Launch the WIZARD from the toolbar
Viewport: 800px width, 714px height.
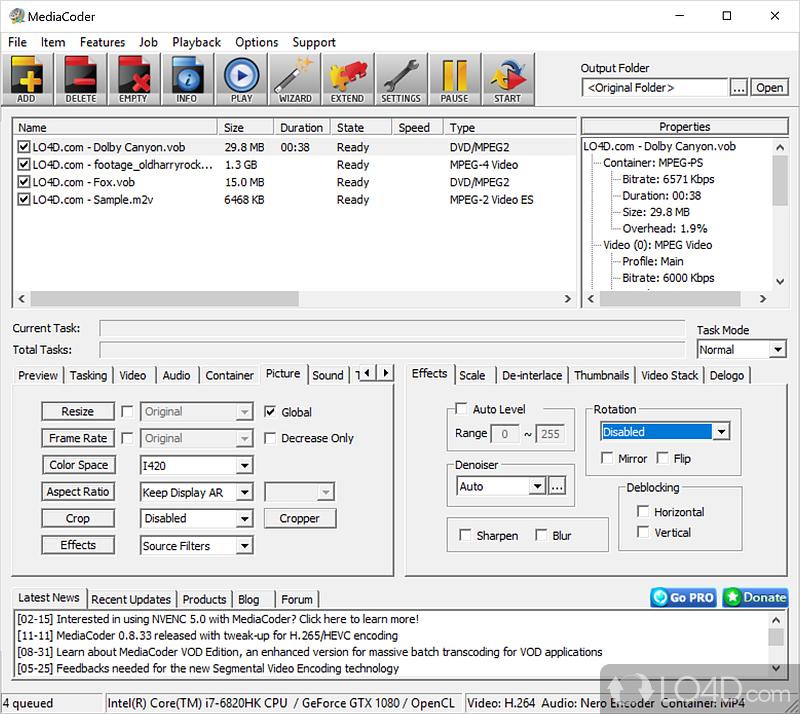coord(294,79)
